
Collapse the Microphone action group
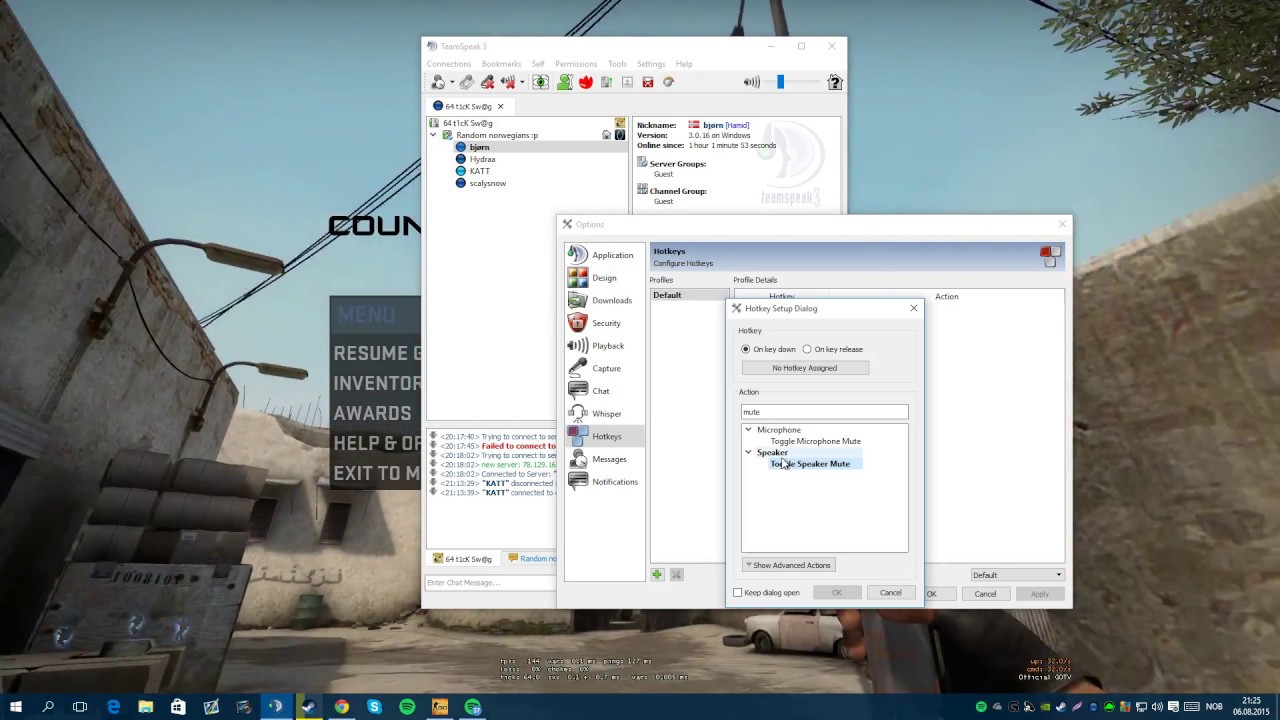coord(748,430)
